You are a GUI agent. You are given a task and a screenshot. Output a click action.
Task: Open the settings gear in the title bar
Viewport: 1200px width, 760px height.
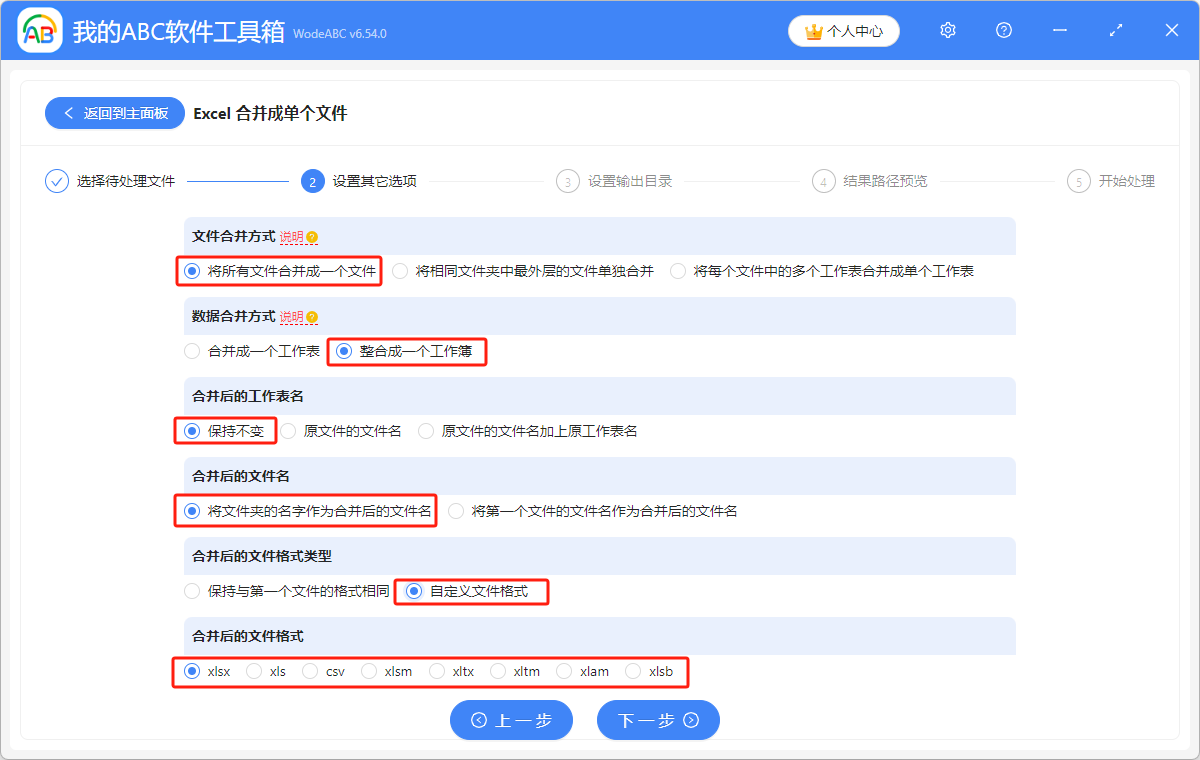coord(947,30)
